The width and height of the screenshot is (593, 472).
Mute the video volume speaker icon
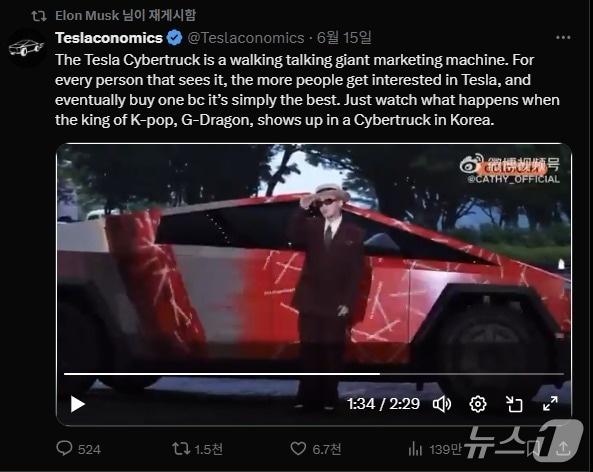coord(442,404)
